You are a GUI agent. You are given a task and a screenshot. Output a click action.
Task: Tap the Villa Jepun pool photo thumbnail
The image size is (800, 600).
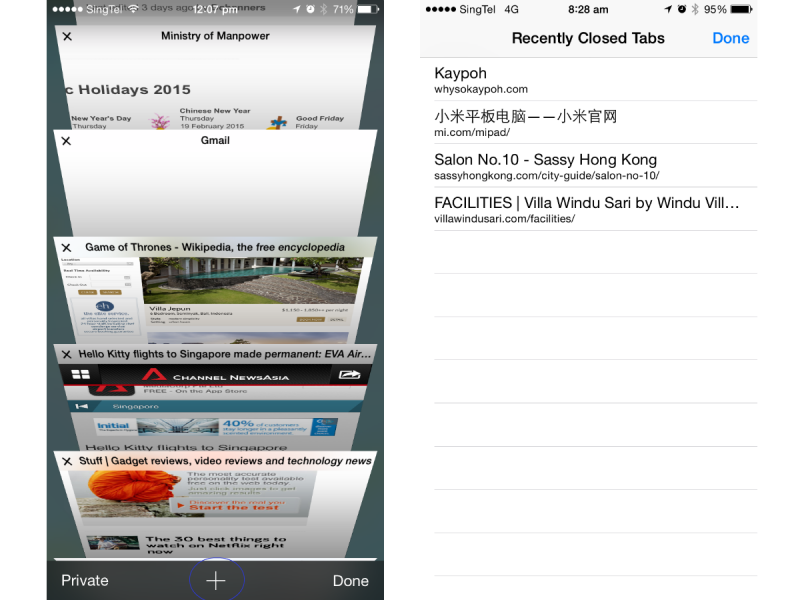pos(251,281)
